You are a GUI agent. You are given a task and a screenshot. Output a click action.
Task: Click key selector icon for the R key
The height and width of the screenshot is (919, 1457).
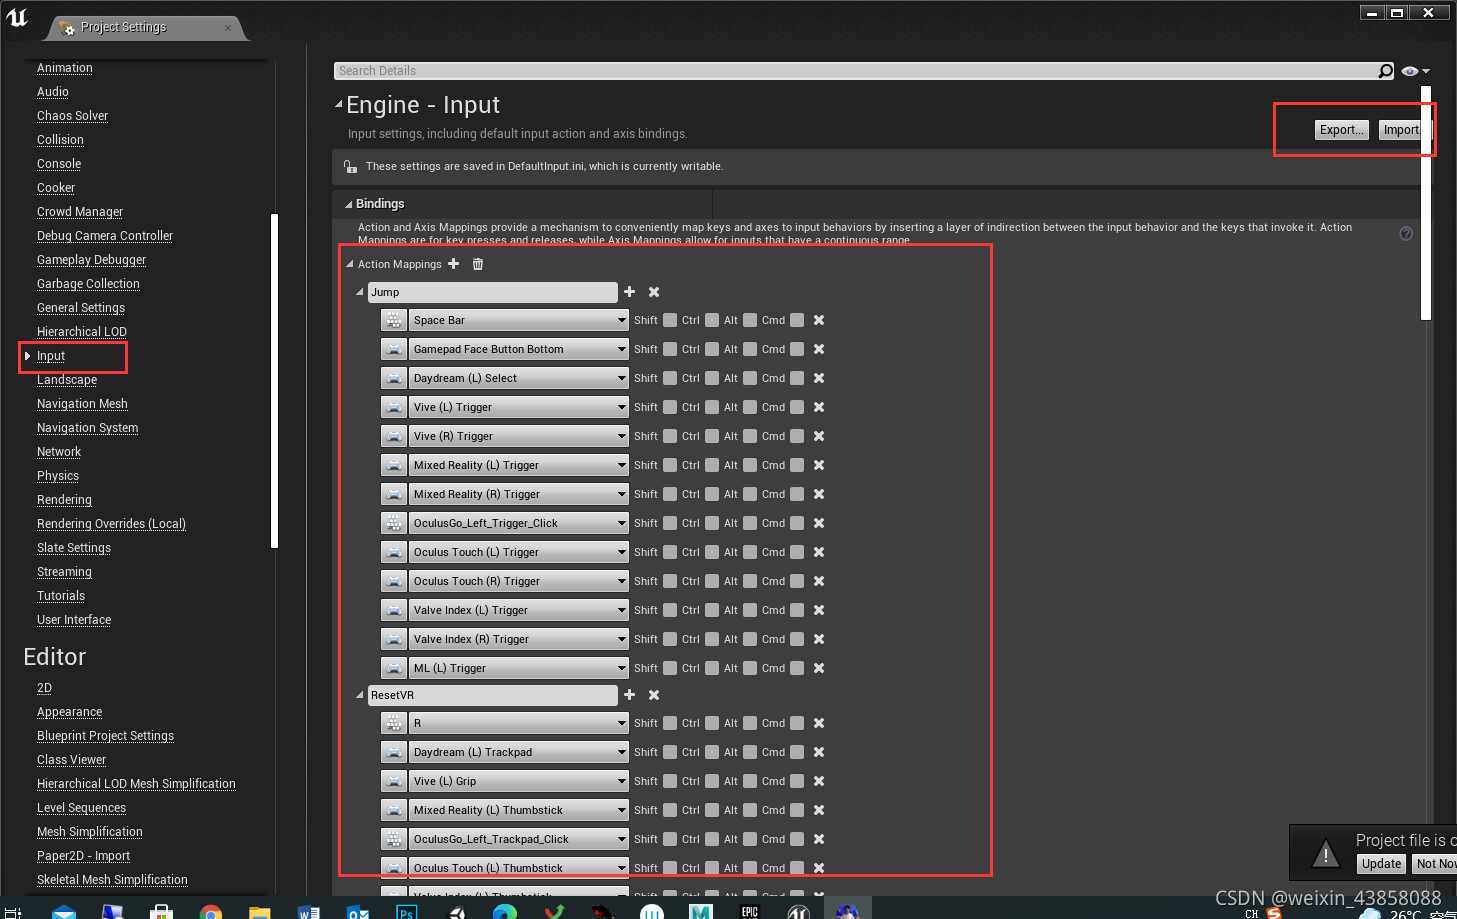tap(394, 723)
